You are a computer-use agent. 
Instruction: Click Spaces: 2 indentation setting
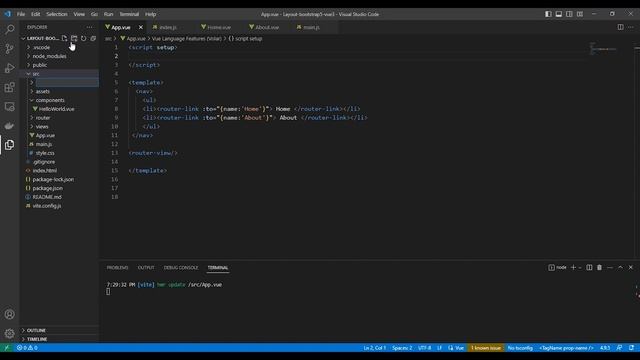click(402, 348)
